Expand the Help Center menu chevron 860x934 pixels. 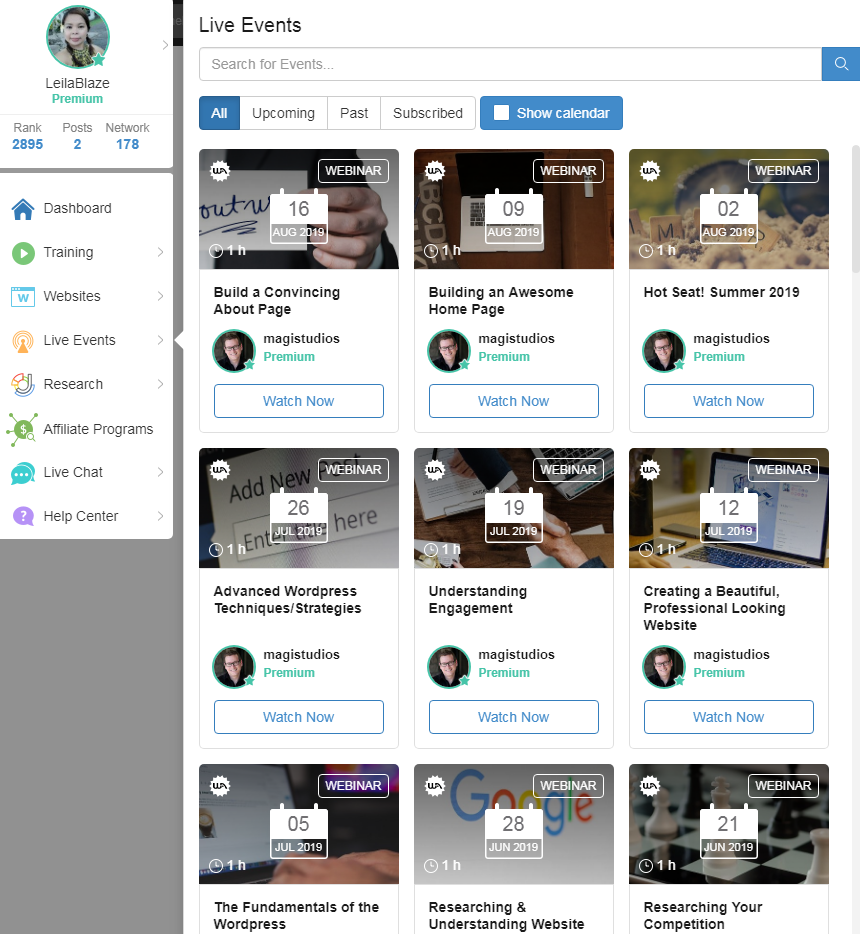click(160, 516)
